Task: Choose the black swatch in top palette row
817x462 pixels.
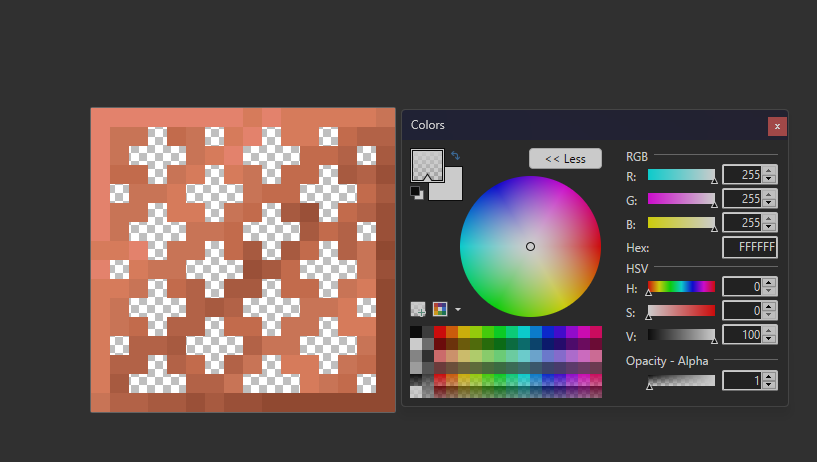Action: (x=416, y=332)
